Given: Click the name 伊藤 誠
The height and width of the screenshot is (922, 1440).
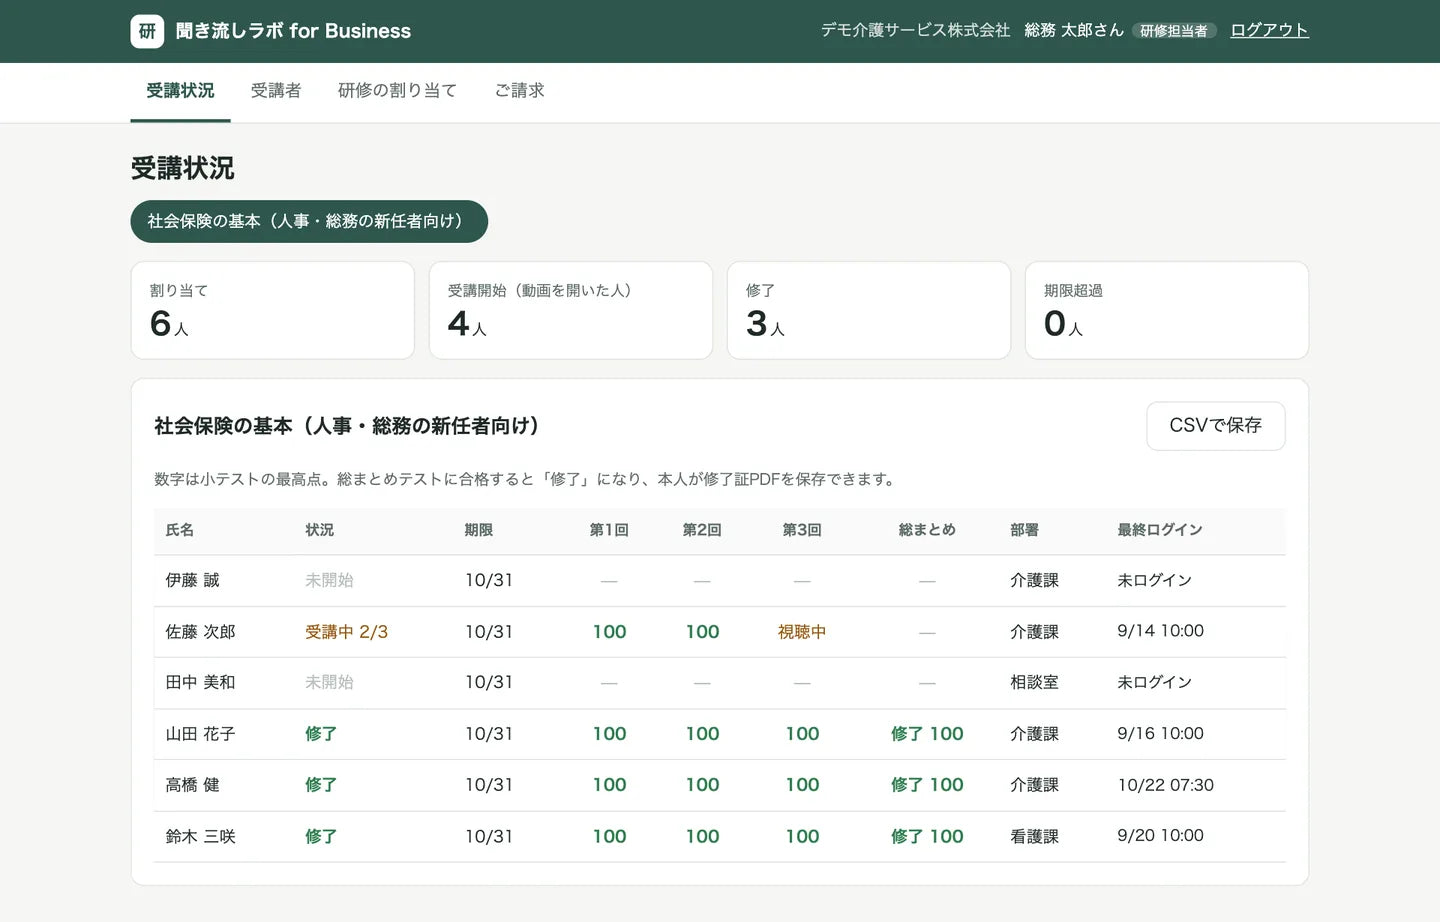Looking at the screenshot, I should (192, 580).
